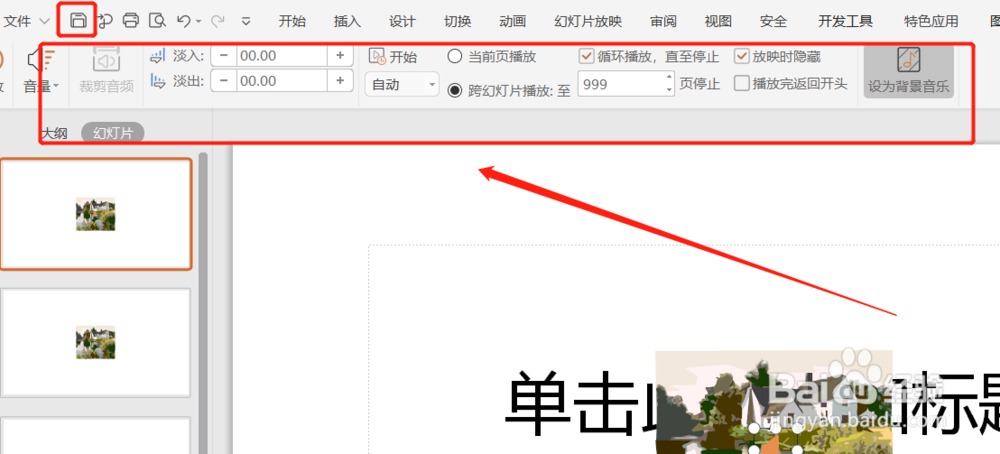The width and height of the screenshot is (1000, 454).
Task: Click the Print icon
Action: [x=131, y=20]
